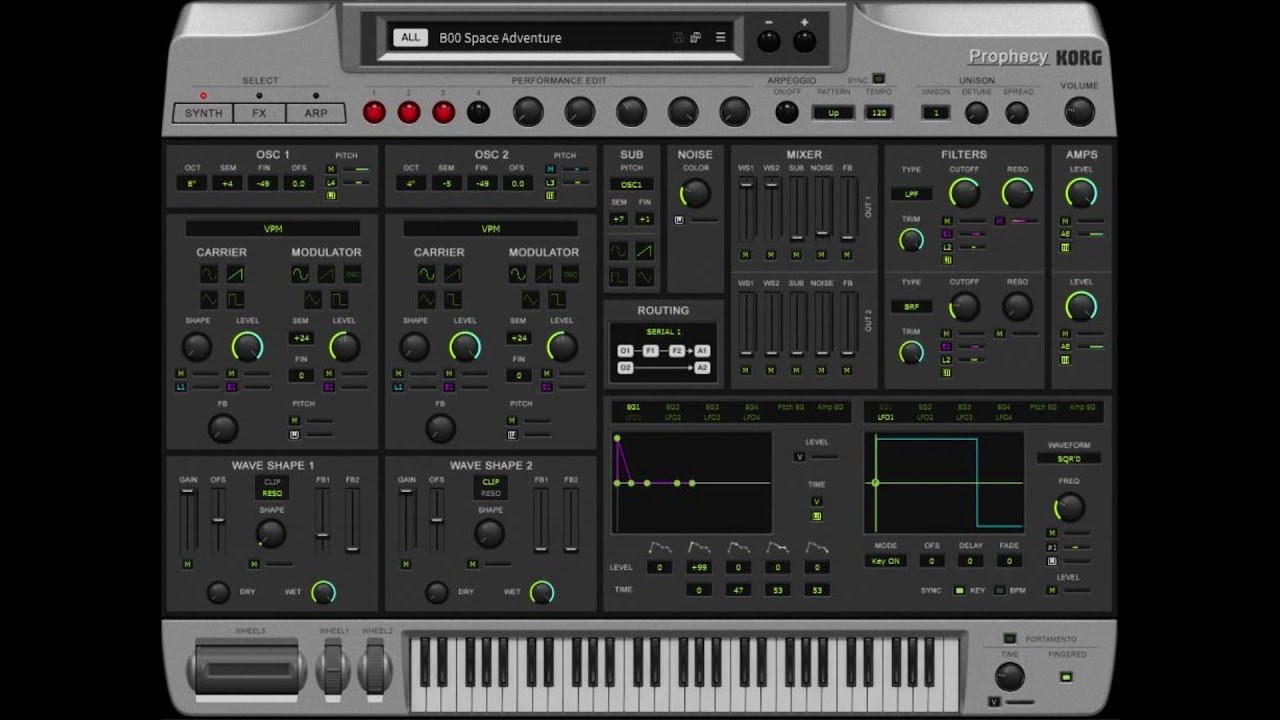This screenshot has width=1280, height=720.
Task: Choose the OSC source for OSC 2 modulator
Action: 570,274
